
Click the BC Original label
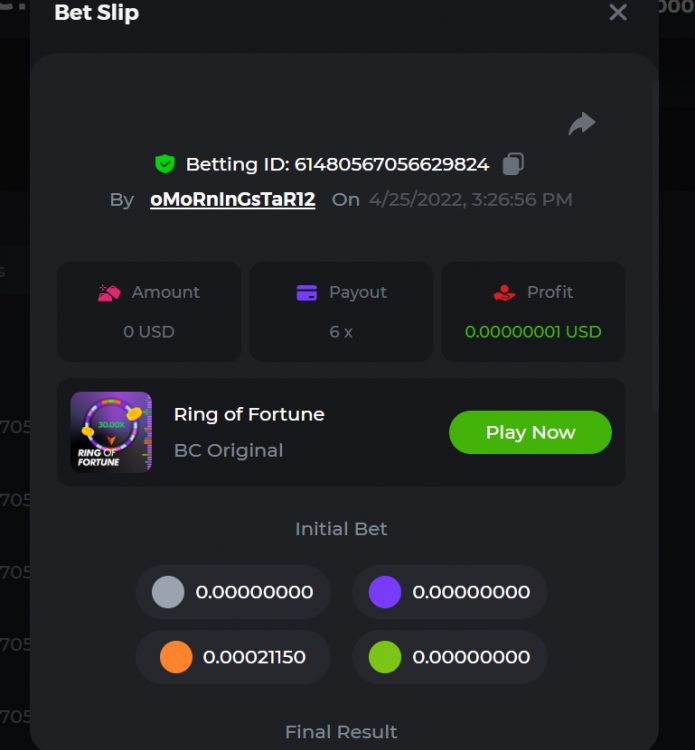(x=228, y=450)
